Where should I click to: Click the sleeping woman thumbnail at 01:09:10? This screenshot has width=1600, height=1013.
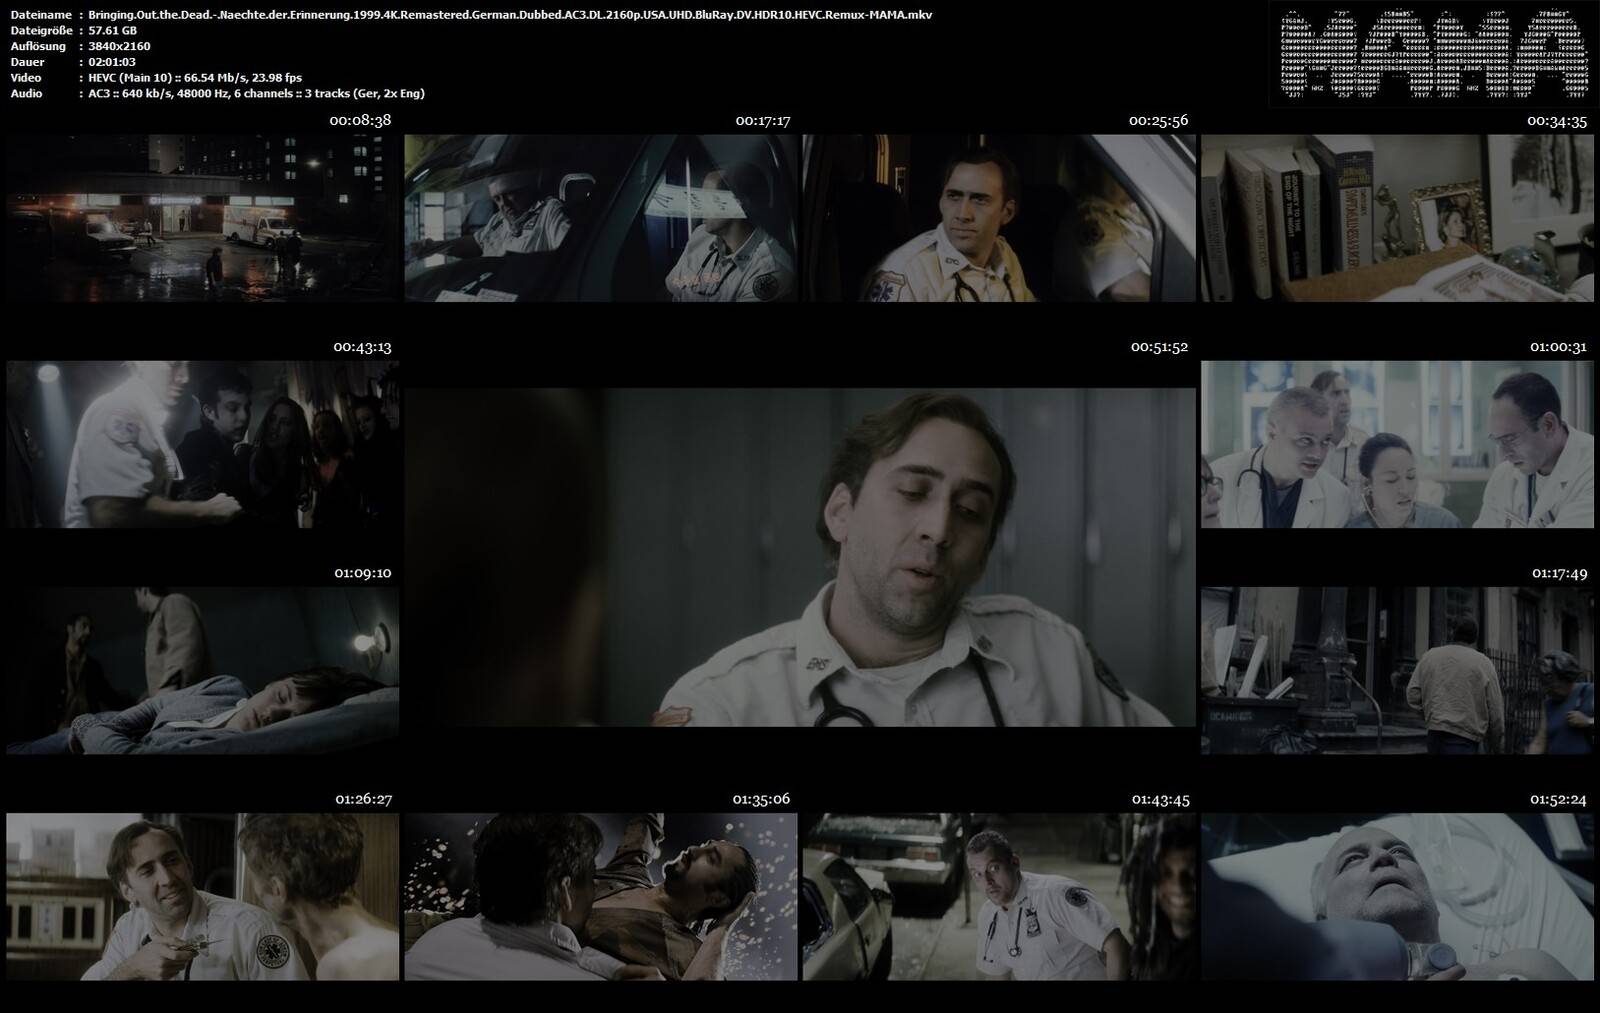[202, 671]
